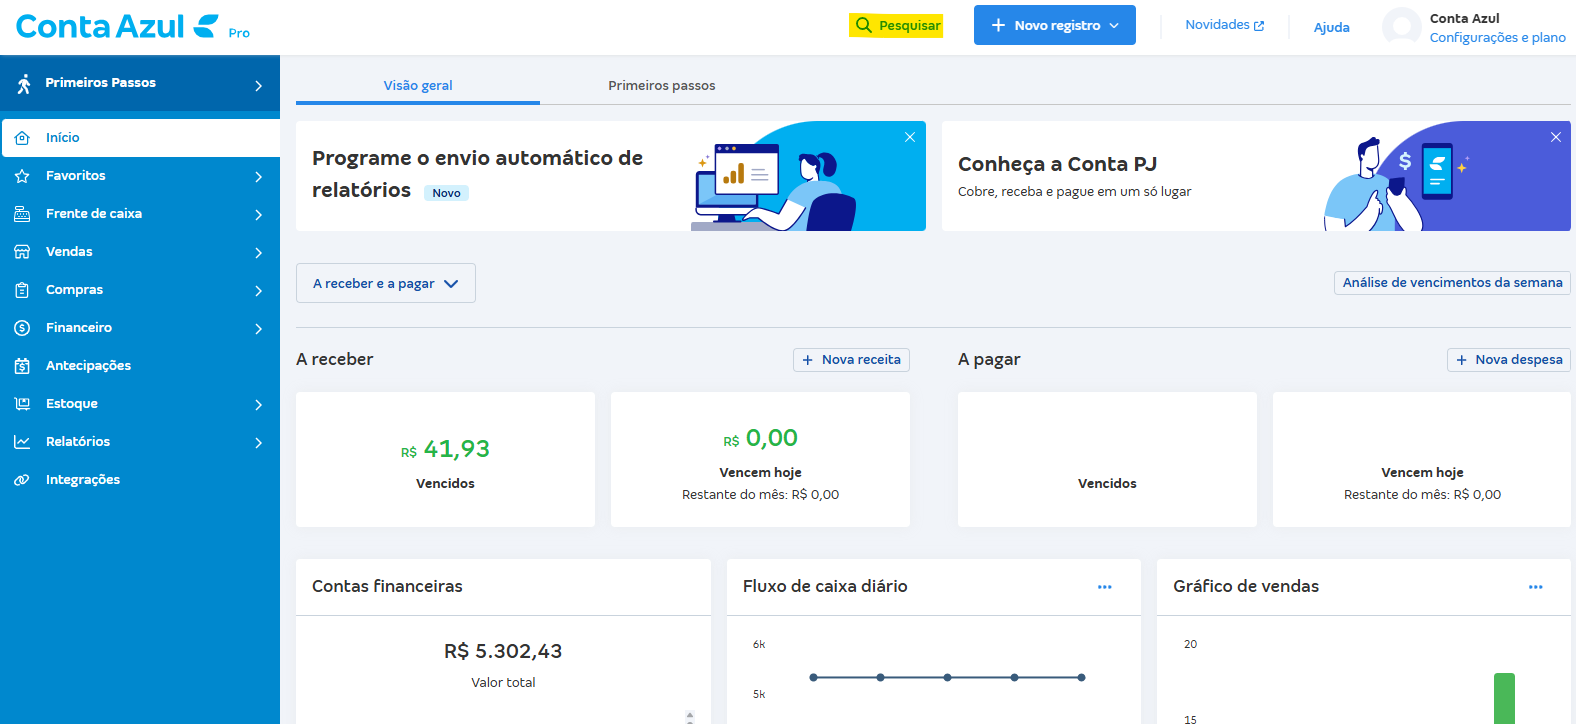Screen dimensions: 1576x724
Task: Click the Estoque cart icon
Action: [22, 404]
